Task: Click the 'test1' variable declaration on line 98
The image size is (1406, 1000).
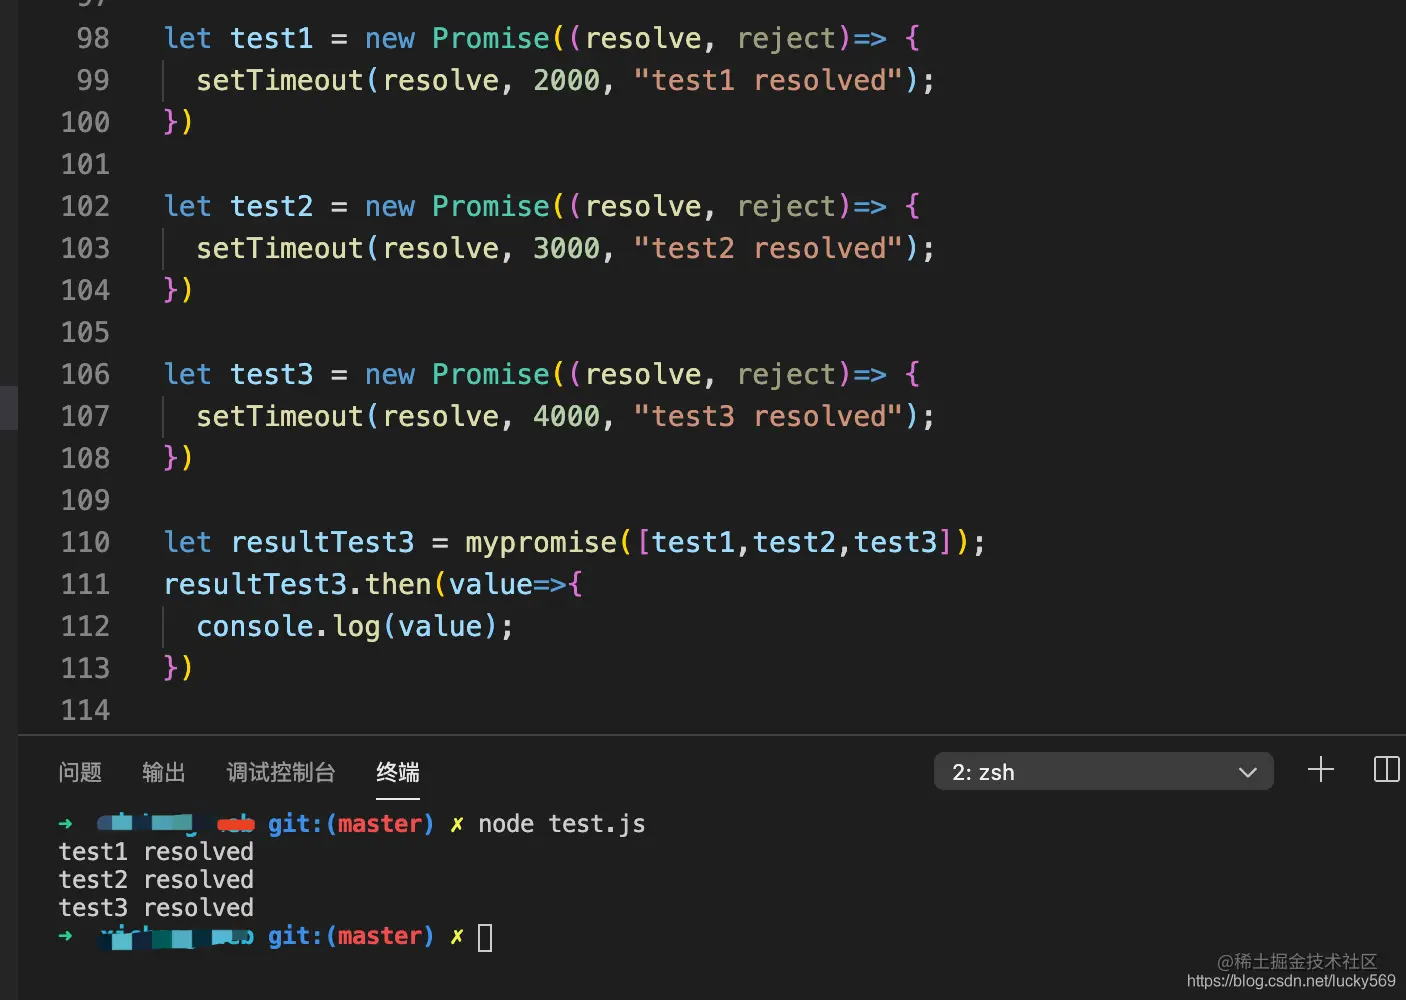Action: coord(272,38)
